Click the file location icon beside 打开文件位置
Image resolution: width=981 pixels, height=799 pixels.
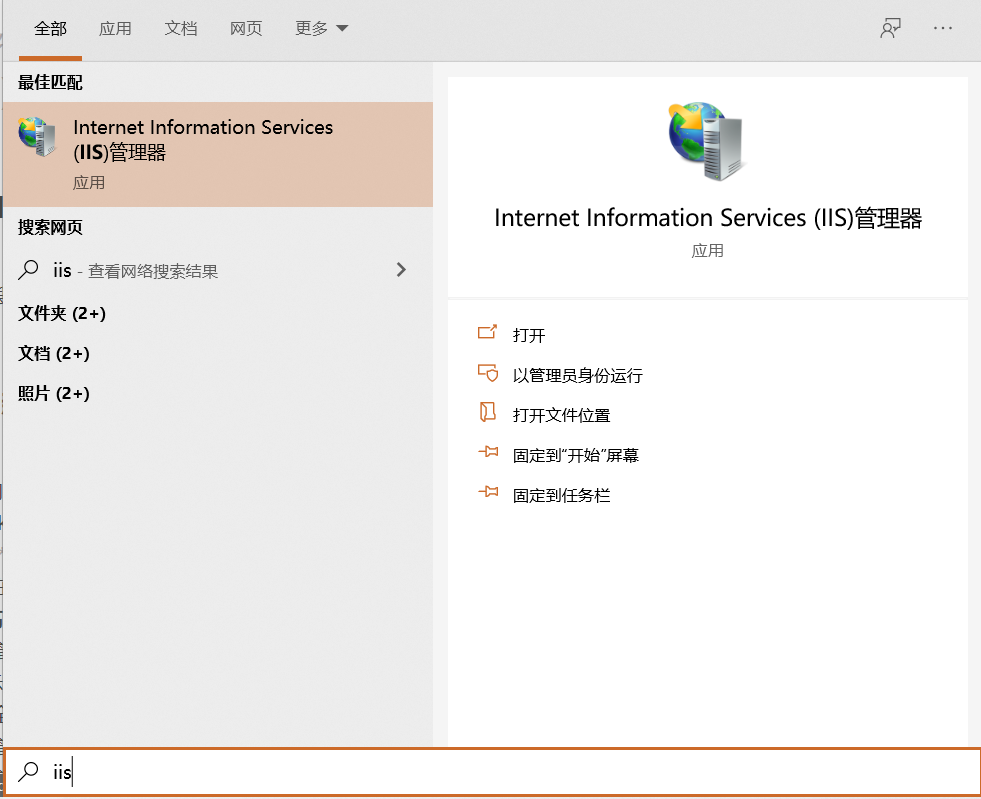[x=489, y=413]
